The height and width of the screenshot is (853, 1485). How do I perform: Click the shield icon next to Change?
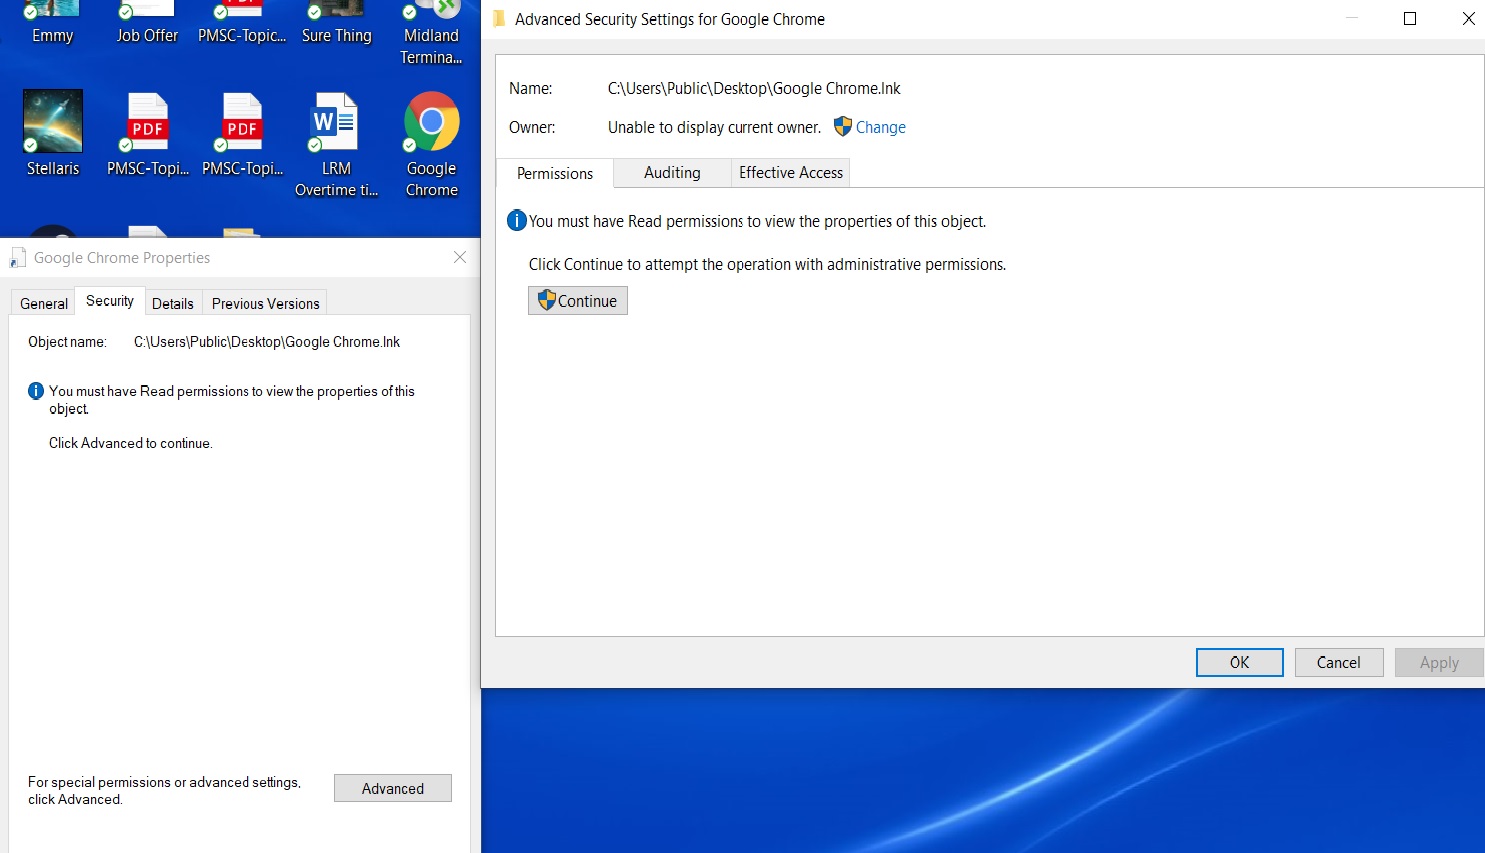coord(843,127)
